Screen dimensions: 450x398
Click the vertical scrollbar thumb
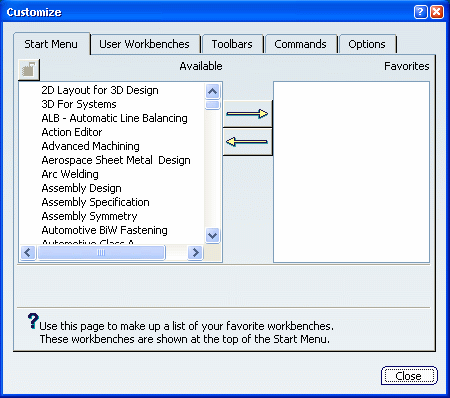[212, 105]
